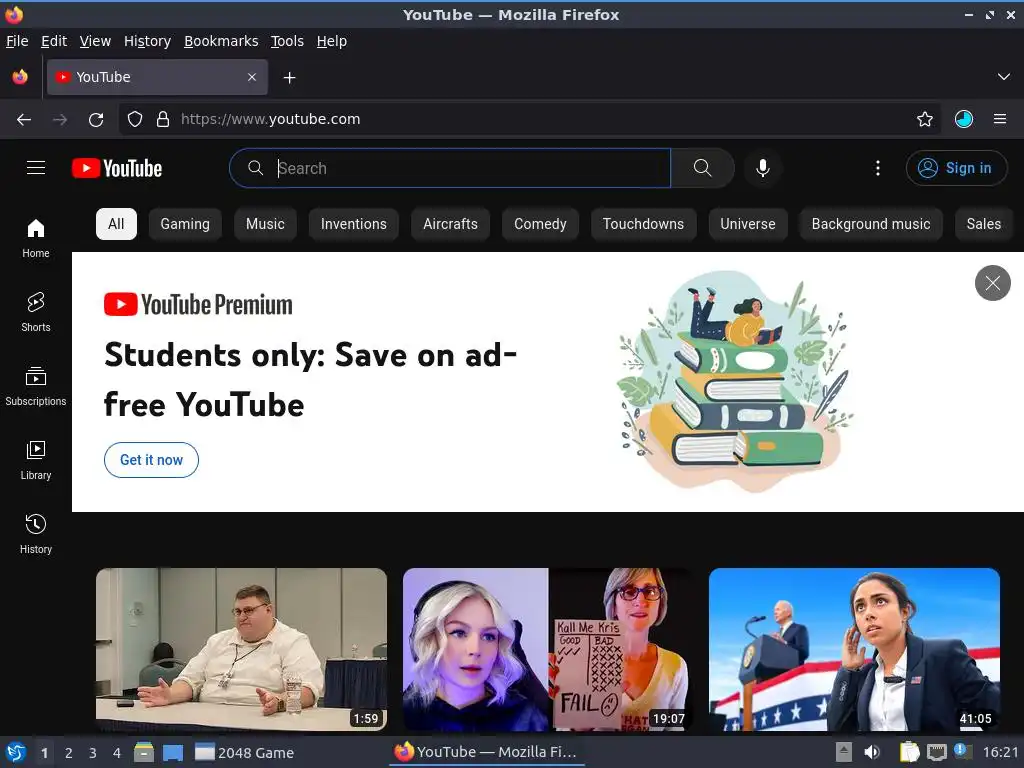Select the Background music filter chip
Screen dimensions: 1024x768
pyautogui.click(x=871, y=224)
